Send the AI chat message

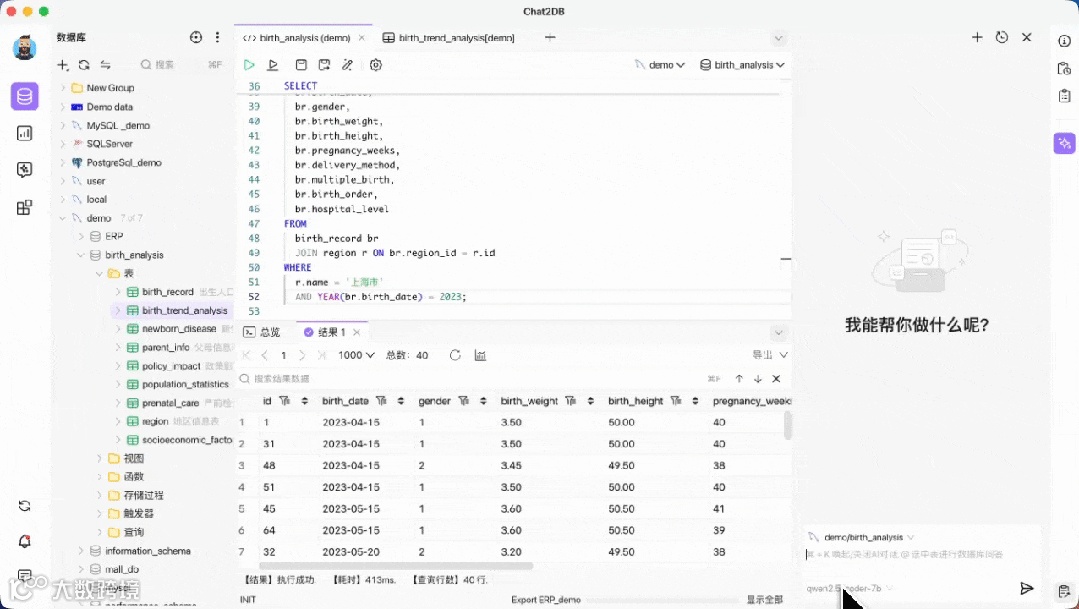tap(1027, 588)
